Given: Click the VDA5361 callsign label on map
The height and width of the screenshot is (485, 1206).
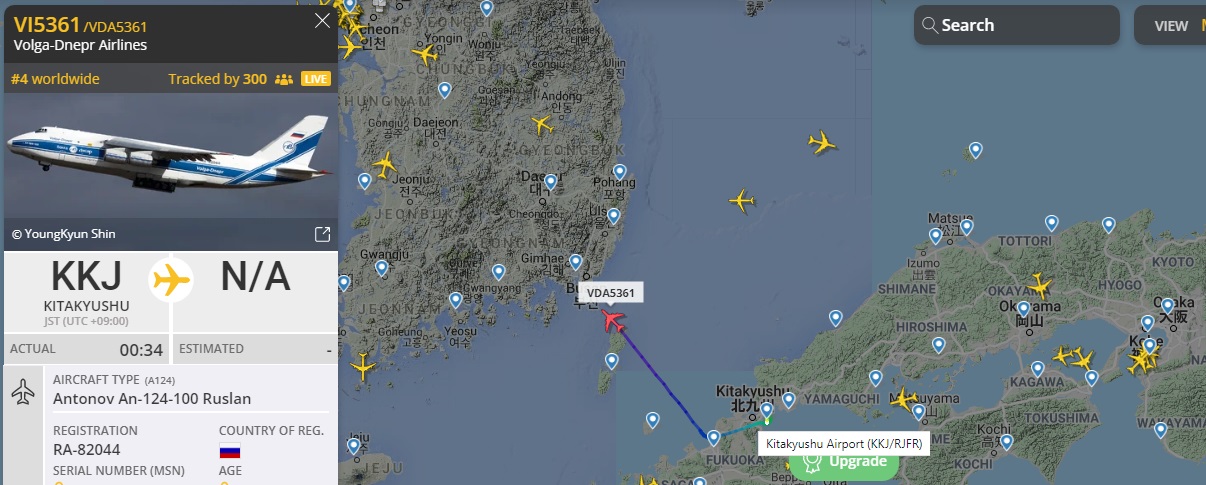Looking at the screenshot, I should click(611, 292).
